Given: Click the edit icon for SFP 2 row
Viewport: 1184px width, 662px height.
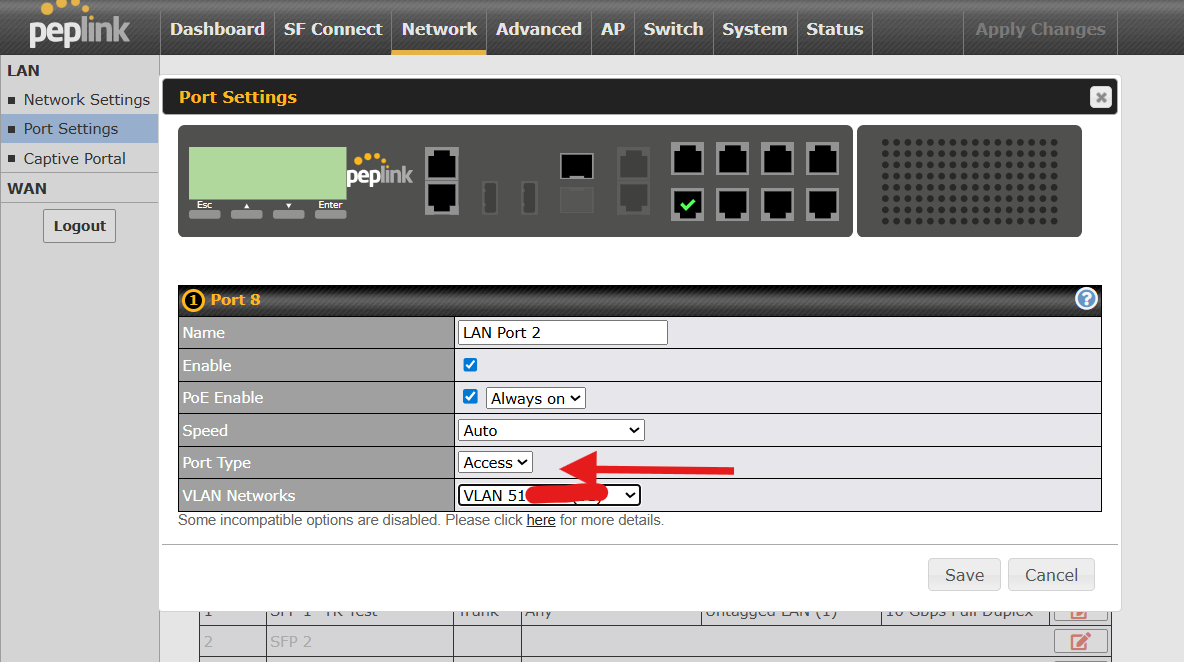Looking at the screenshot, I should 1080,642.
